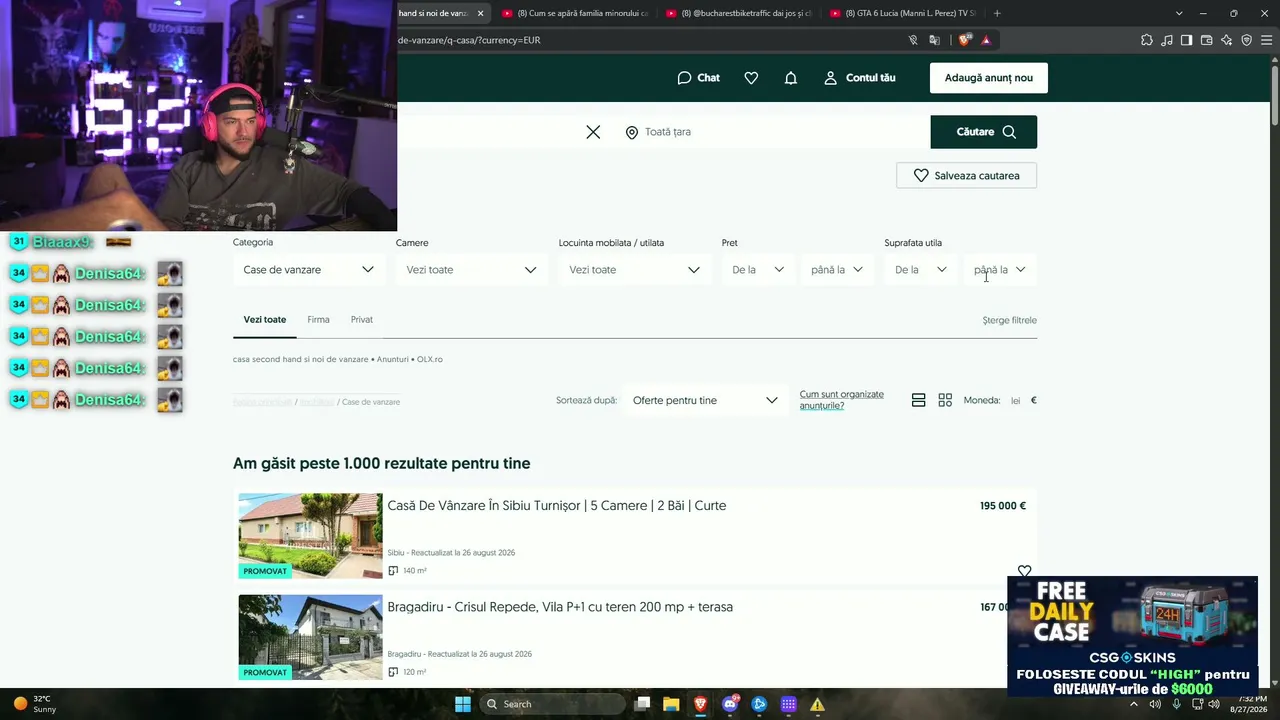
Task: Click Case de vanzare breadcrumb
Action: pyautogui.click(x=371, y=402)
